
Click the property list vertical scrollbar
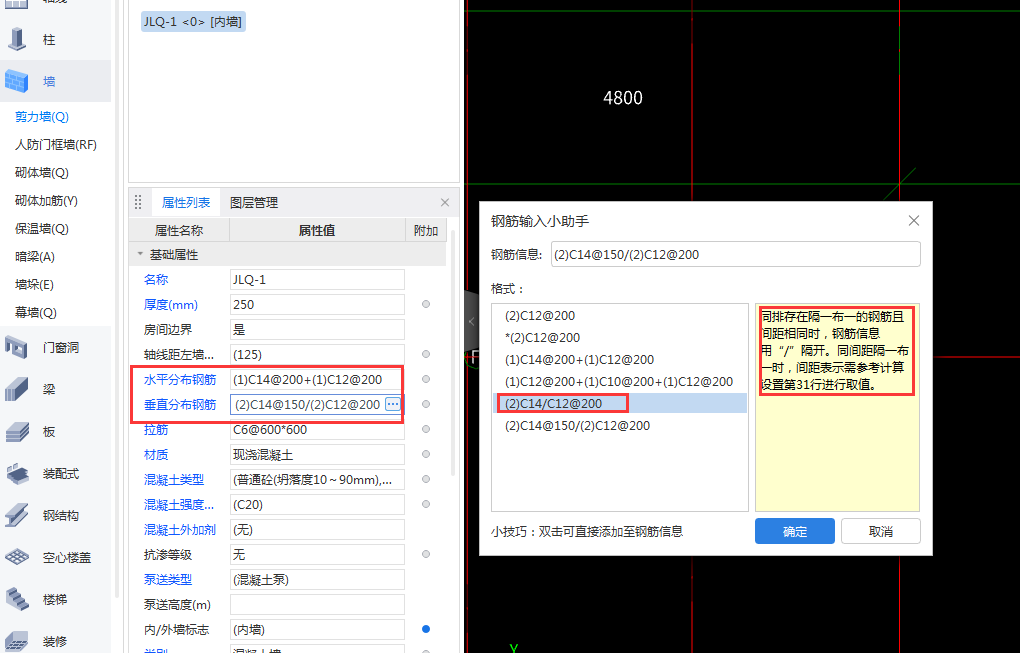point(453,354)
